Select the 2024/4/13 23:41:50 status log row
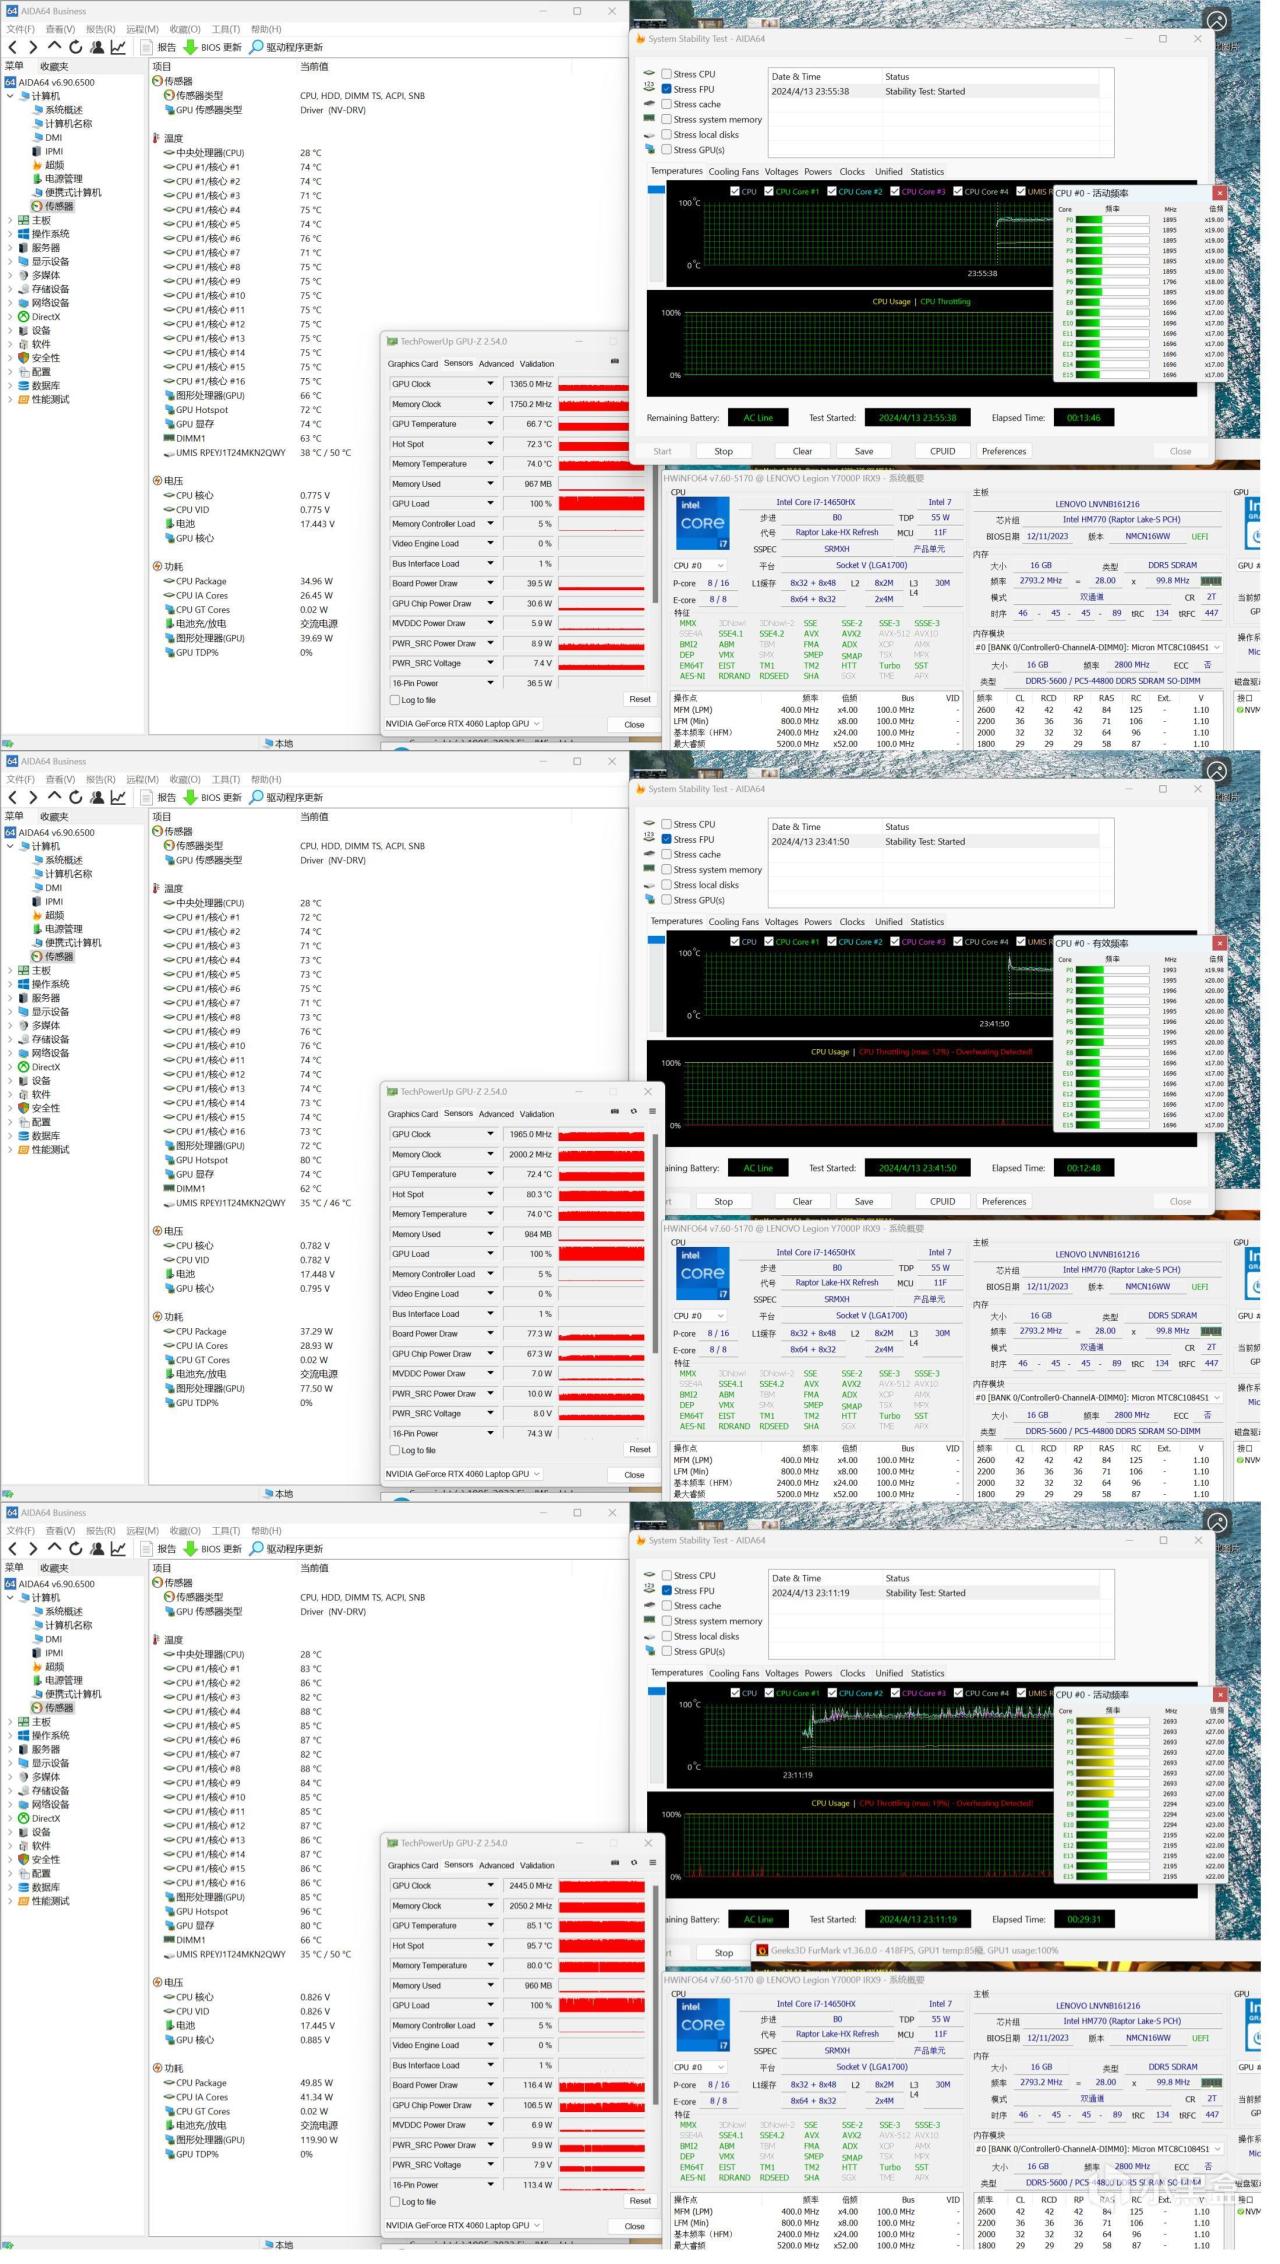The height and width of the screenshot is (2264, 1280). [940, 842]
